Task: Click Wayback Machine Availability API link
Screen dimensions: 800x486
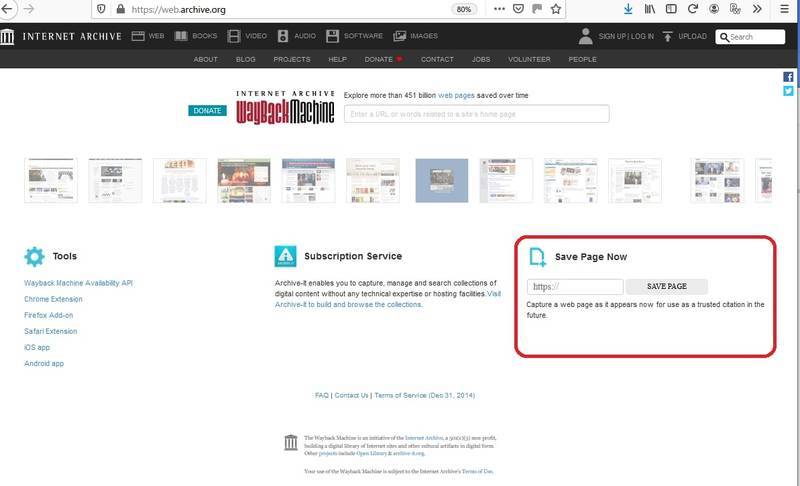Action: [x=79, y=283]
